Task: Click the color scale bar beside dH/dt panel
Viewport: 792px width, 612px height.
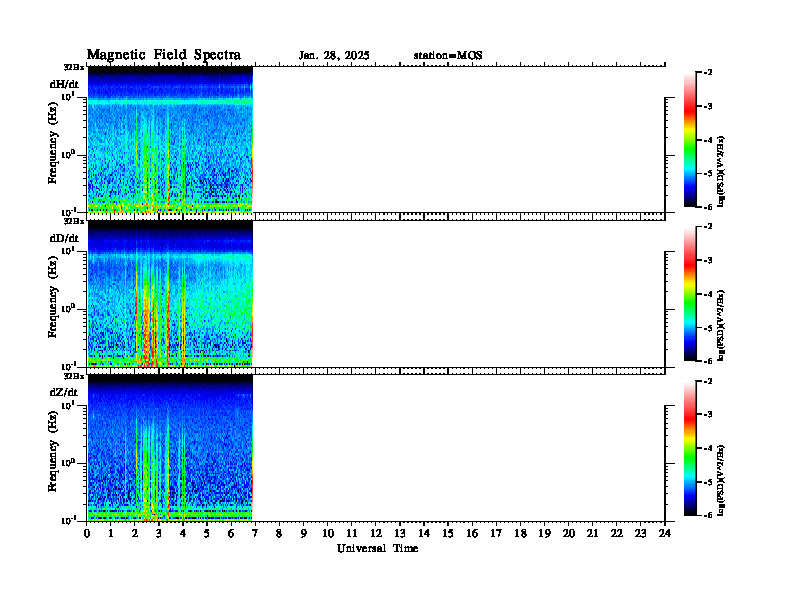Action: [690, 139]
